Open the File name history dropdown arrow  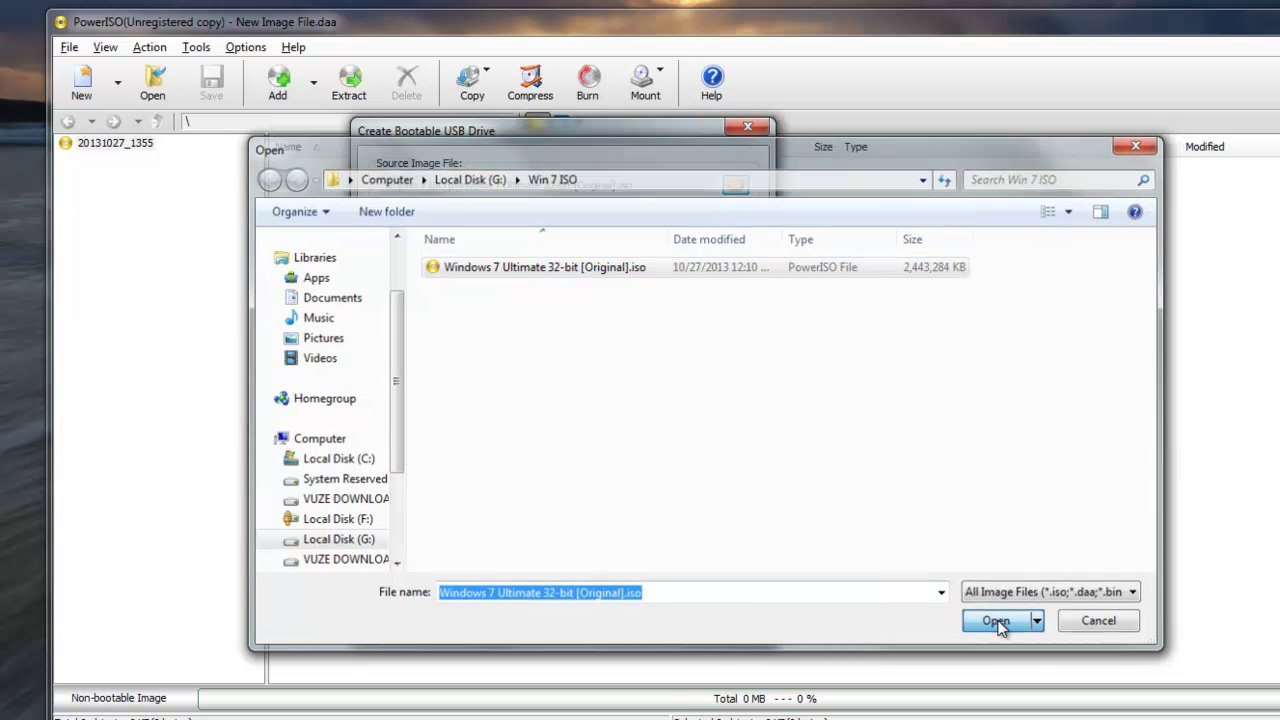coord(941,592)
